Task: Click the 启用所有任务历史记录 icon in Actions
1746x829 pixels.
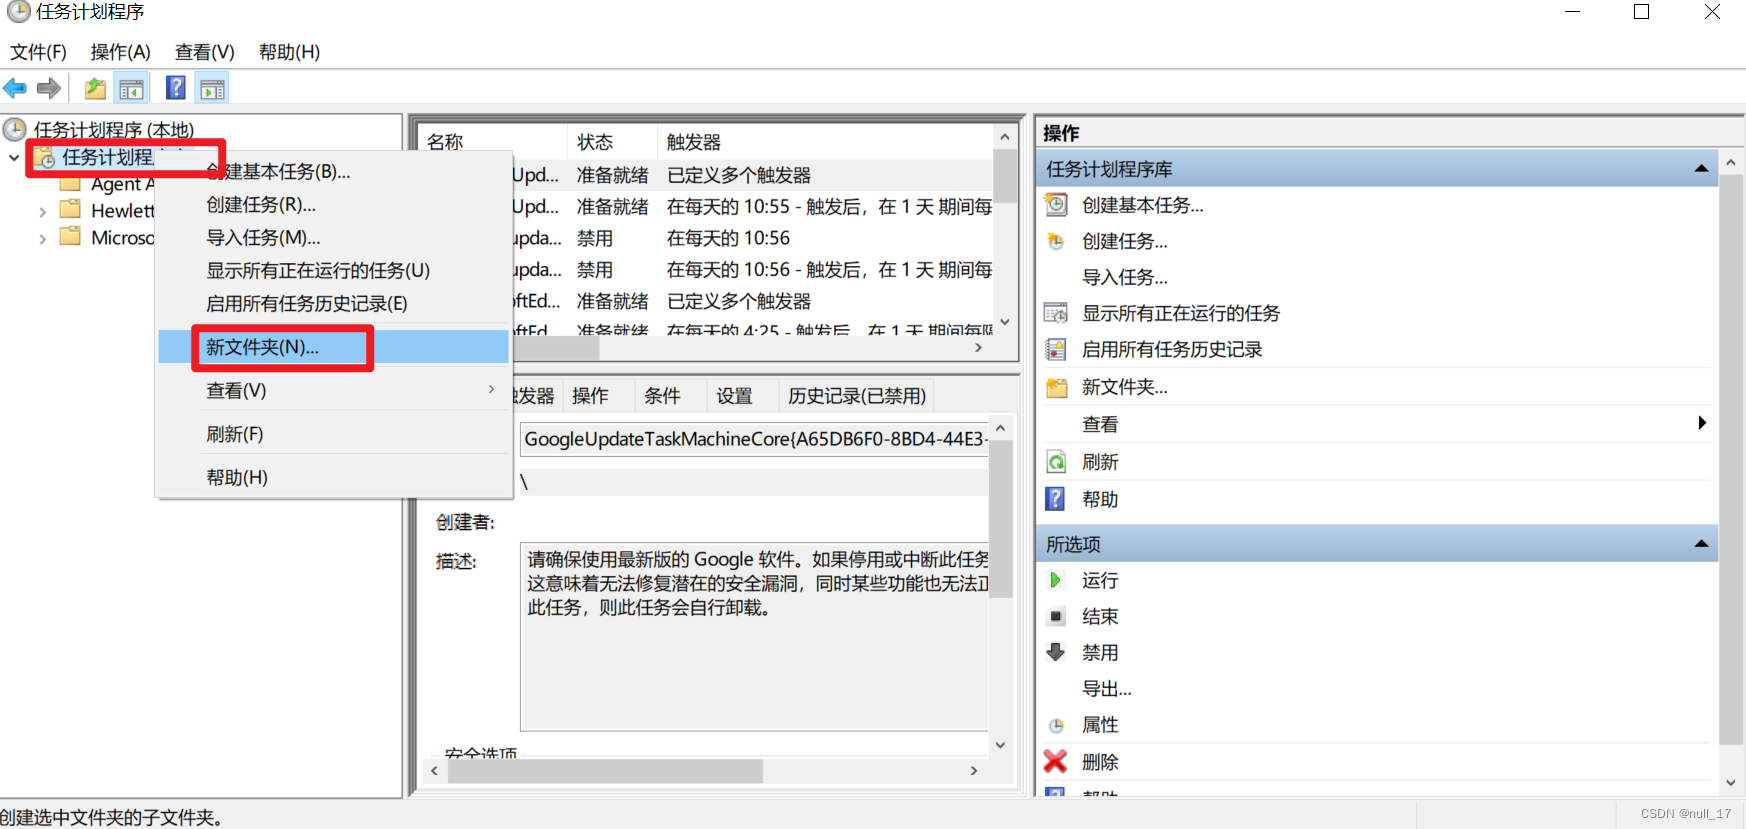Action: [x=1056, y=349]
